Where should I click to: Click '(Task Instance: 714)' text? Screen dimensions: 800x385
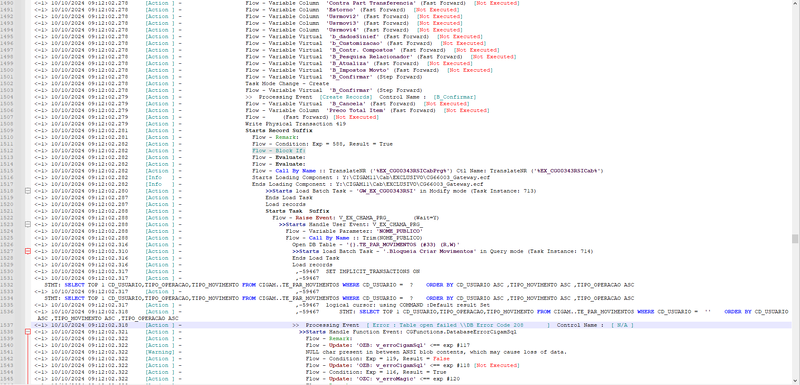pyautogui.click(x=559, y=251)
